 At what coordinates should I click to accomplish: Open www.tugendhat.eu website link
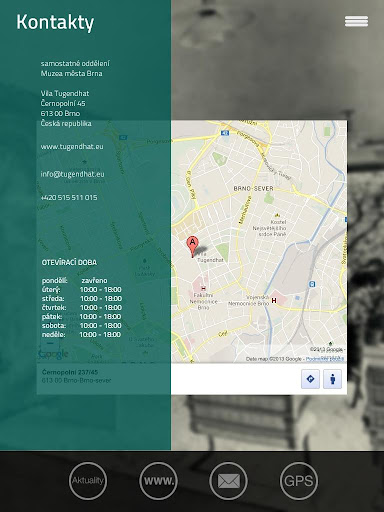click(72, 147)
